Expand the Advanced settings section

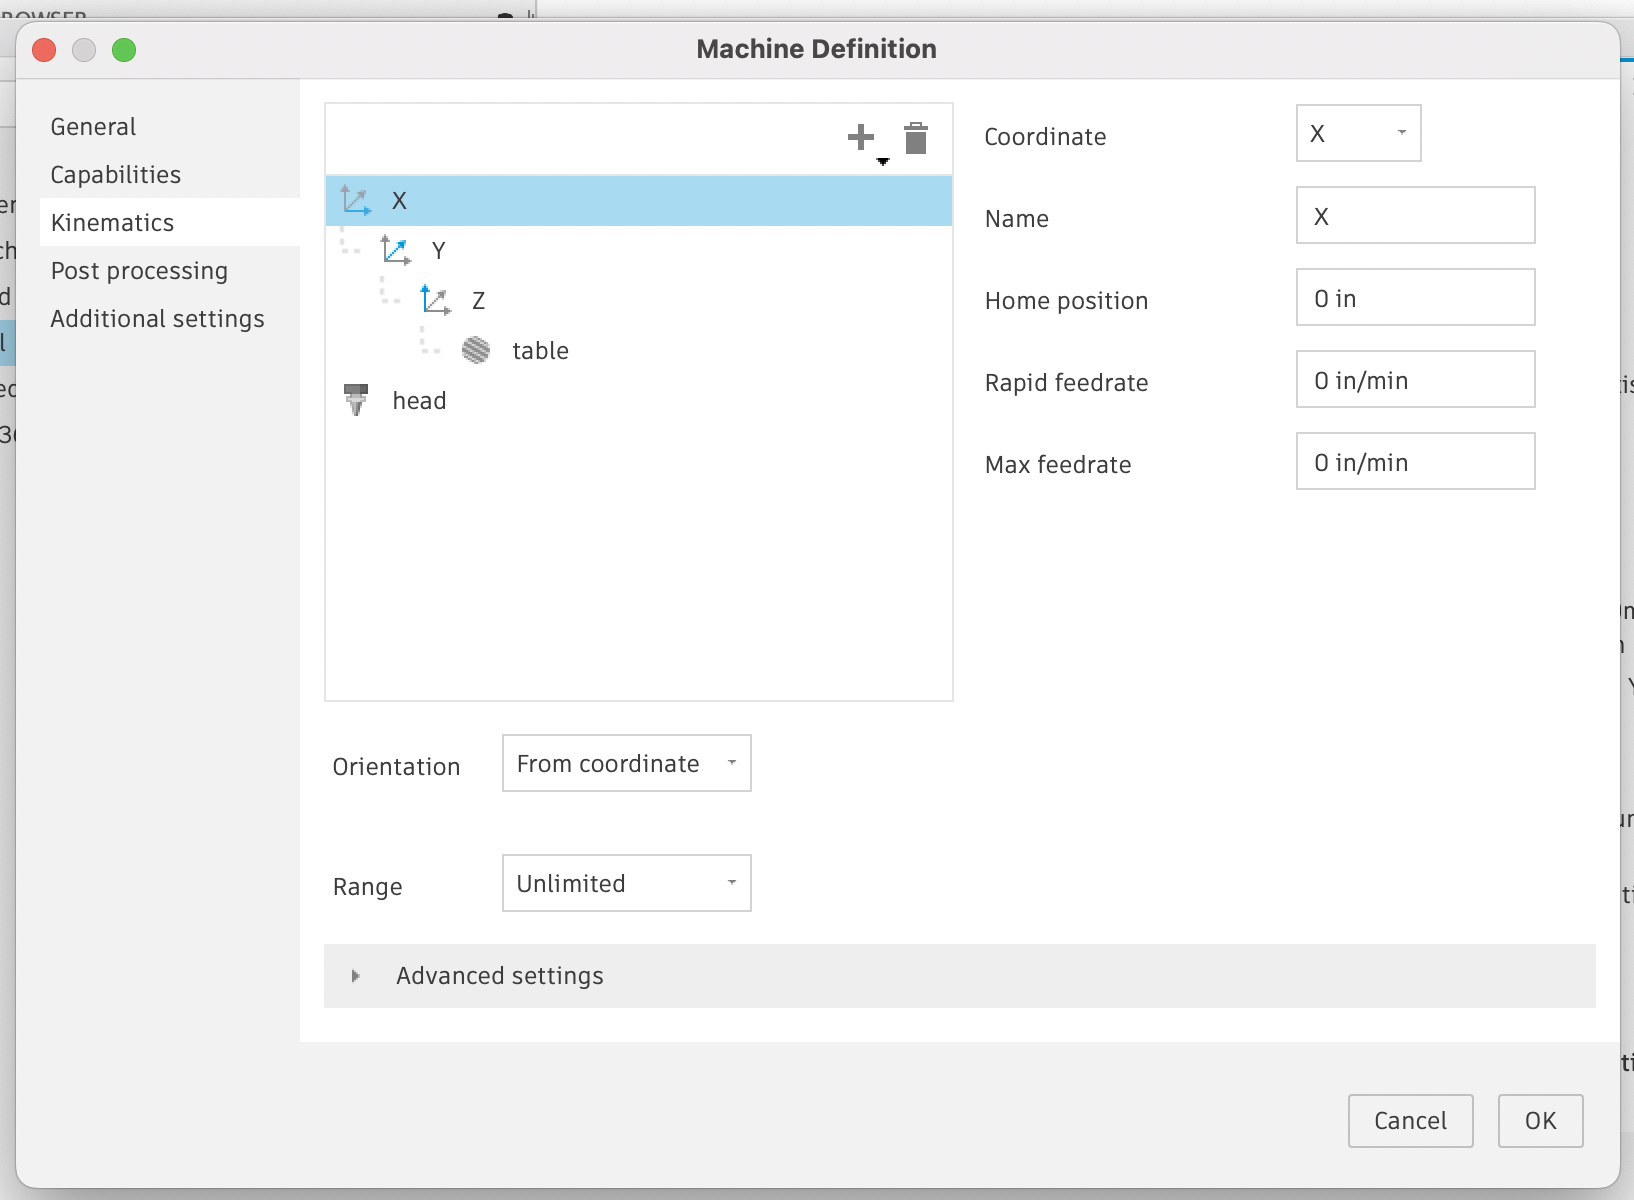click(x=356, y=976)
